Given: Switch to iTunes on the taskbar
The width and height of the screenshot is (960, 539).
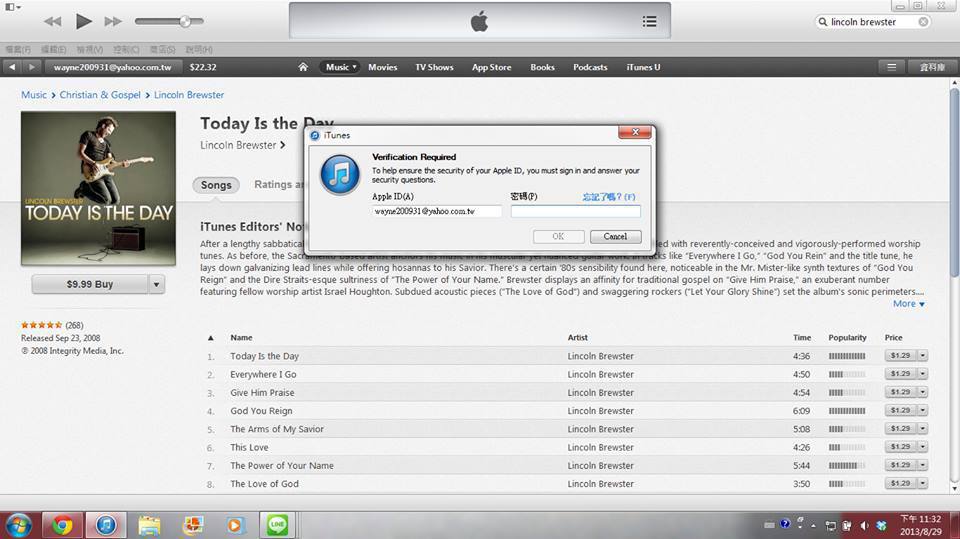Looking at the screenshot, I should tap(106, 526).
